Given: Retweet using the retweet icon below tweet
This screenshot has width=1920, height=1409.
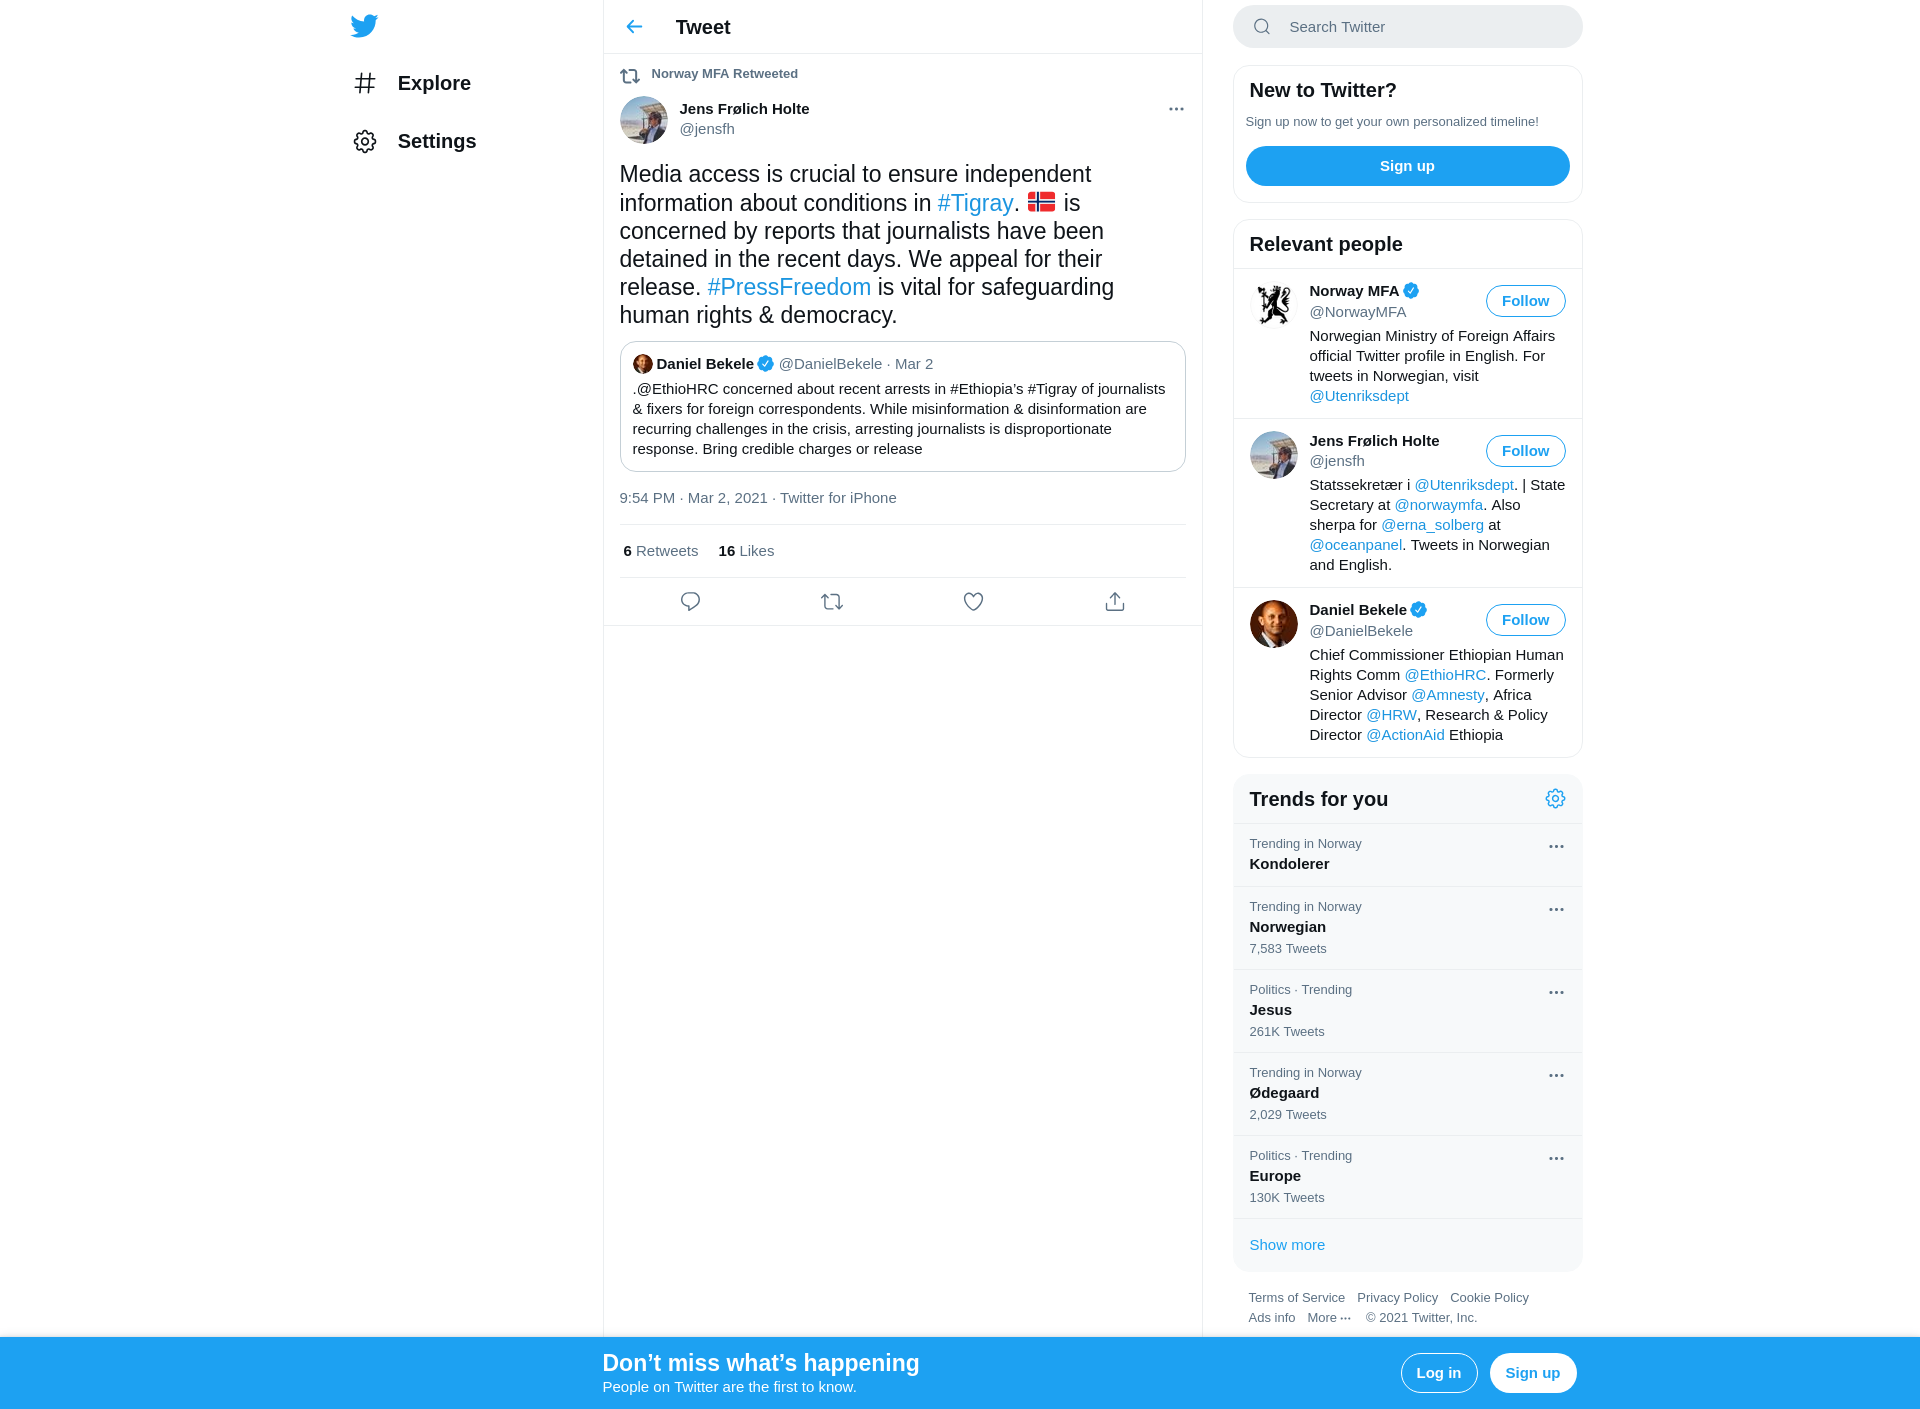Looking at the screenshot, I should (x=832, y=602).
